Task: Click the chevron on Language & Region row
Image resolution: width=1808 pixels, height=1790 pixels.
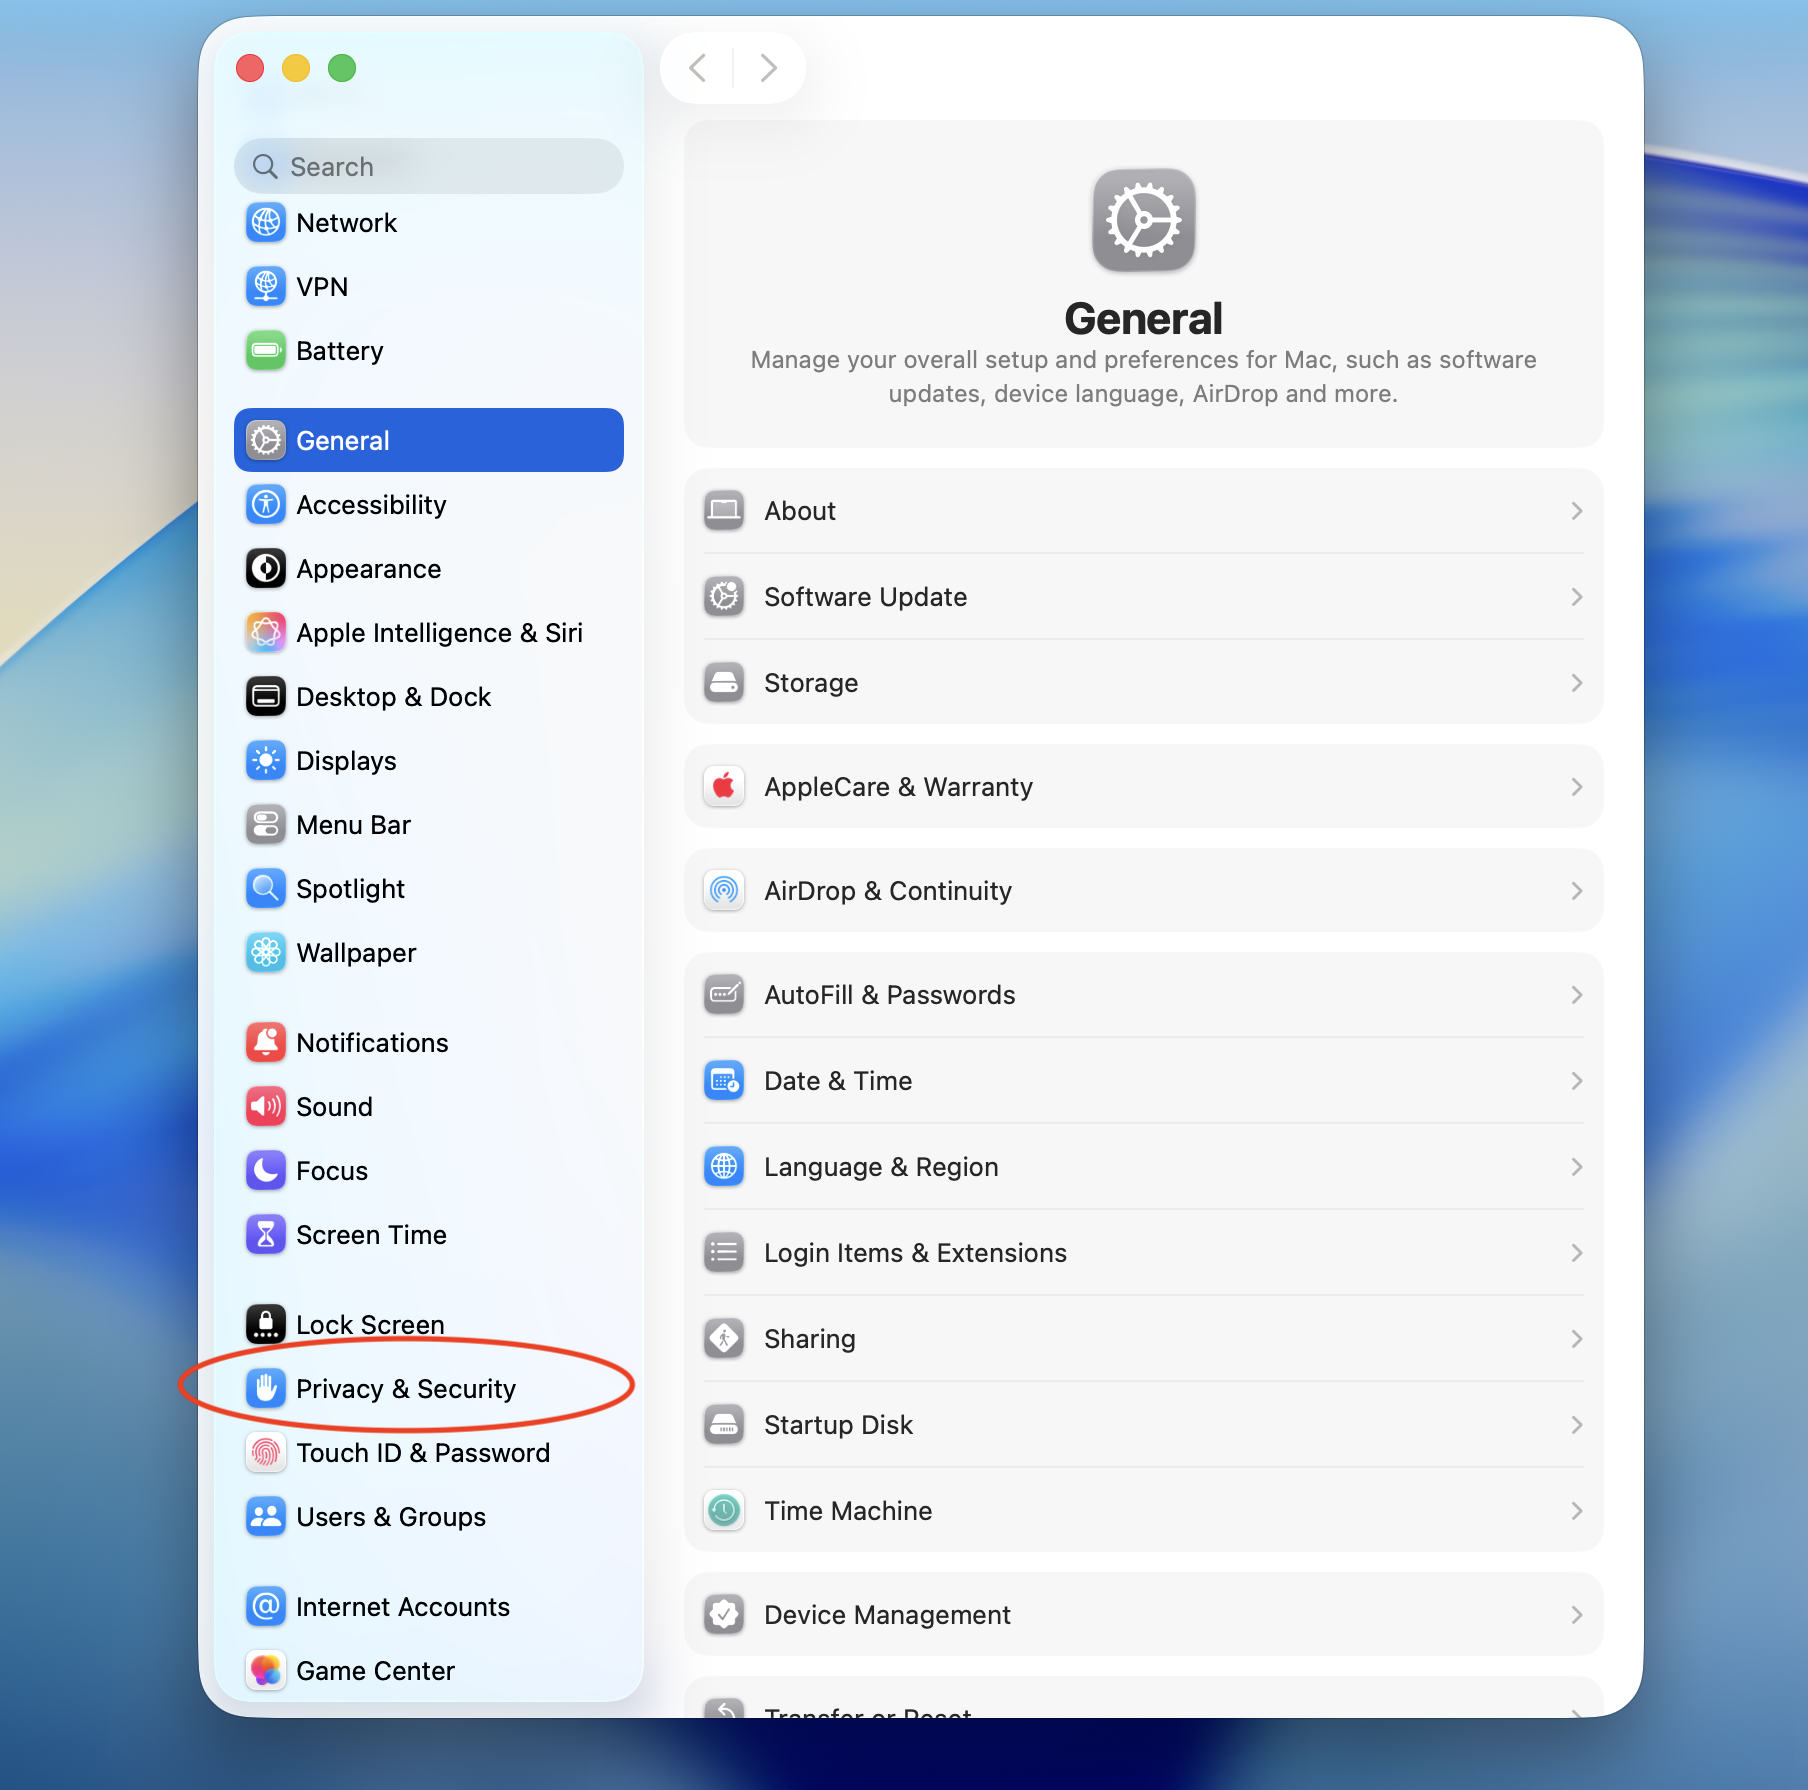Action: pos(1577,1167)
